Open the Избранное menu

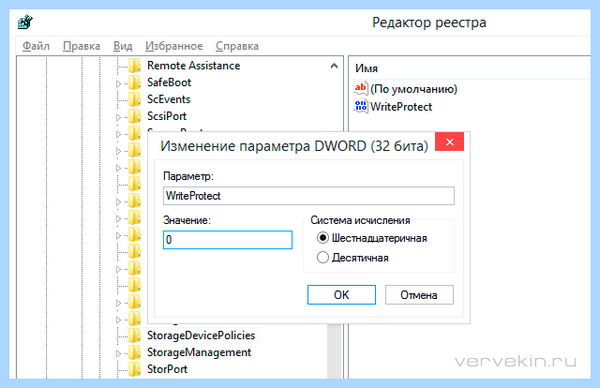coord(174,46)
